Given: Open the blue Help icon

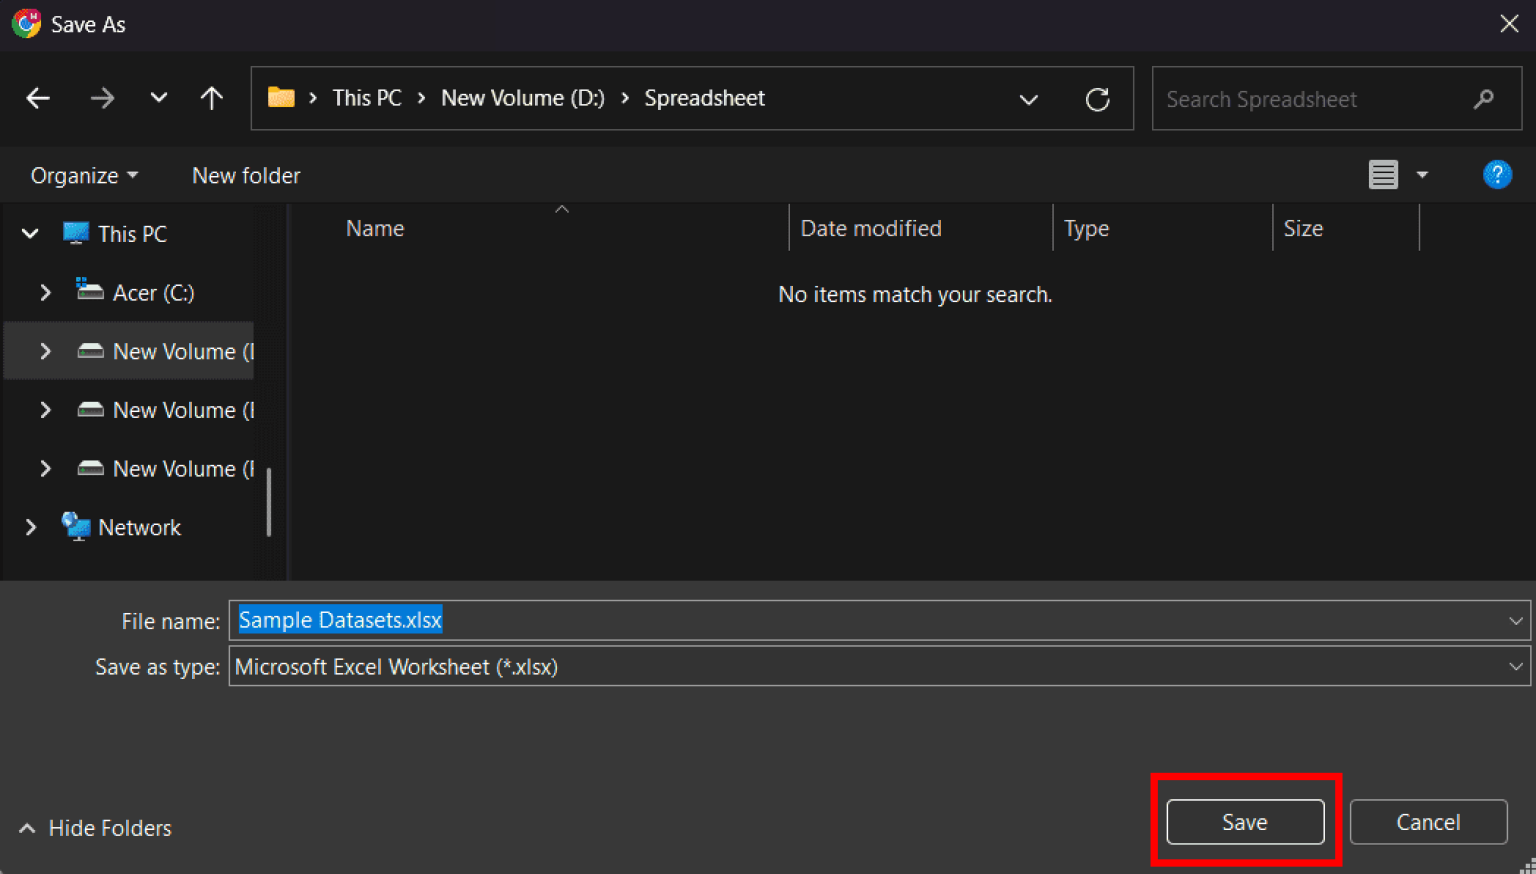Looking at the screenshot, I should [1496, 175].
